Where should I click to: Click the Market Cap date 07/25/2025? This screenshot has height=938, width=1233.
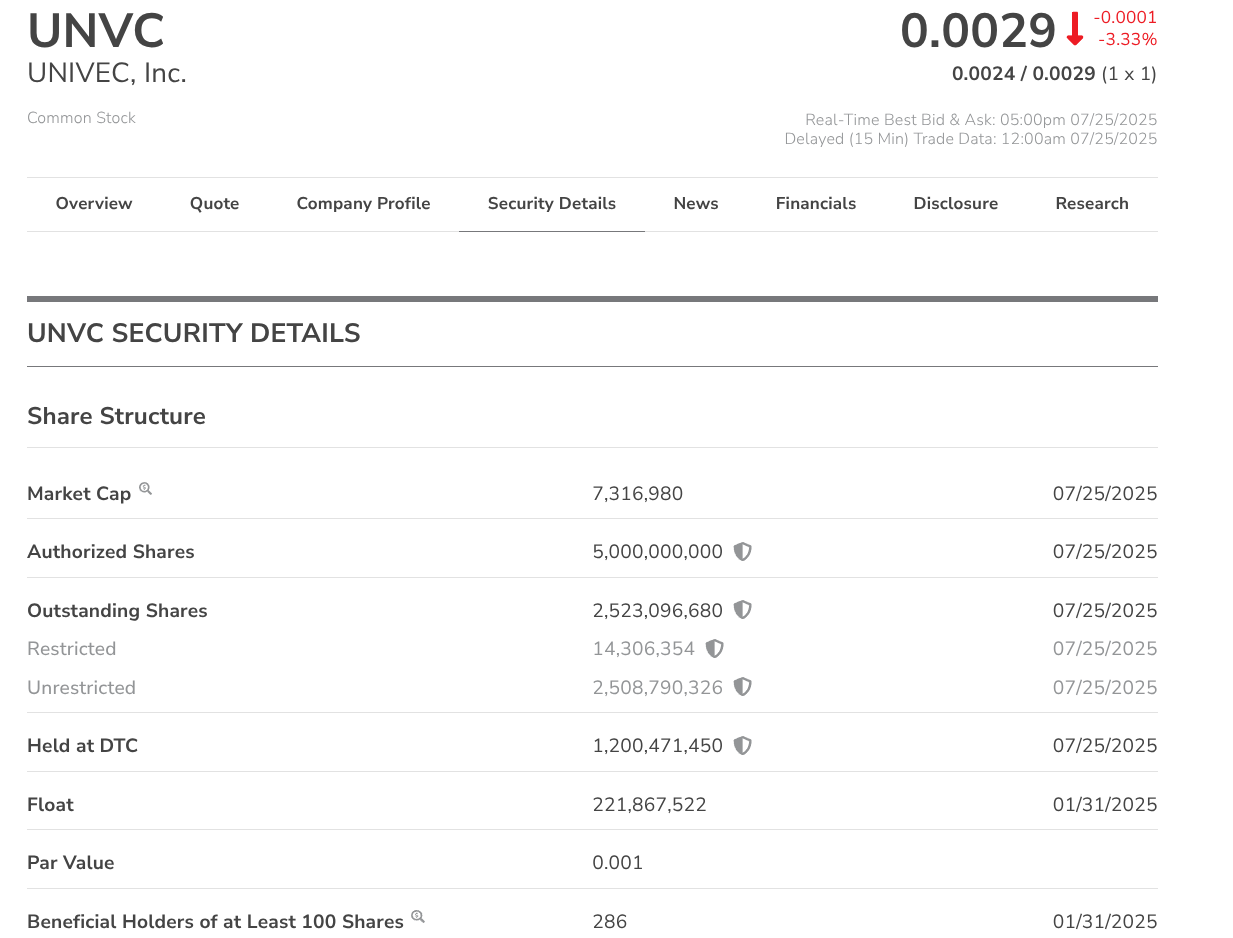coord(1105,493)
